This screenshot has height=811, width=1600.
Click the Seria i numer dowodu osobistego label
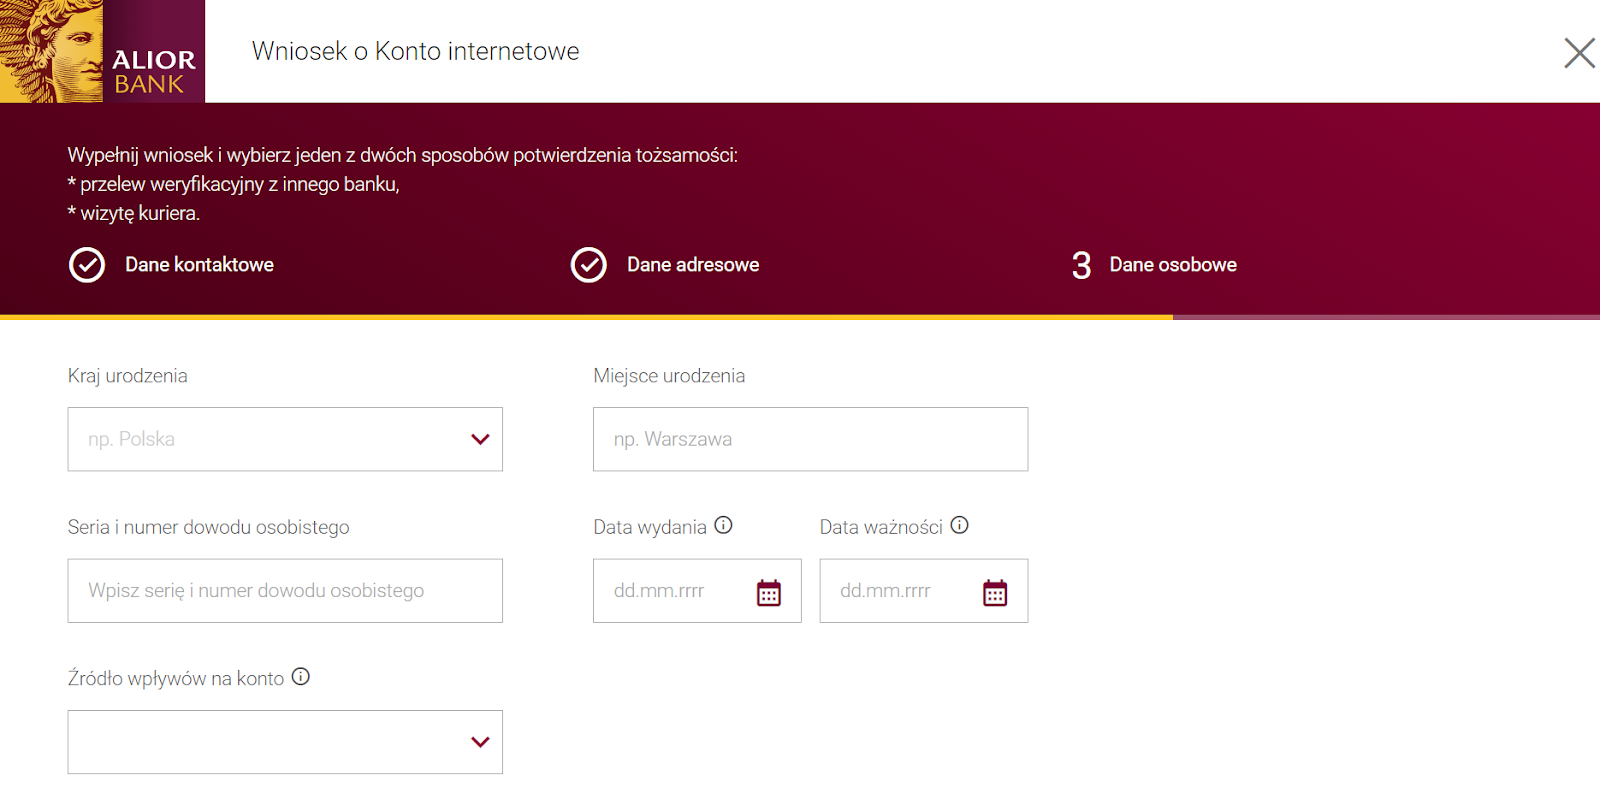209,527
